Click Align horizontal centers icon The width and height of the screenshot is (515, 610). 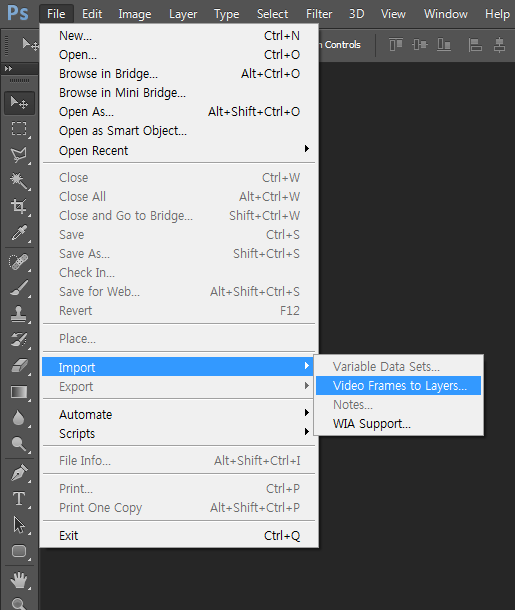pyautogui.click(x=499, y=44)
